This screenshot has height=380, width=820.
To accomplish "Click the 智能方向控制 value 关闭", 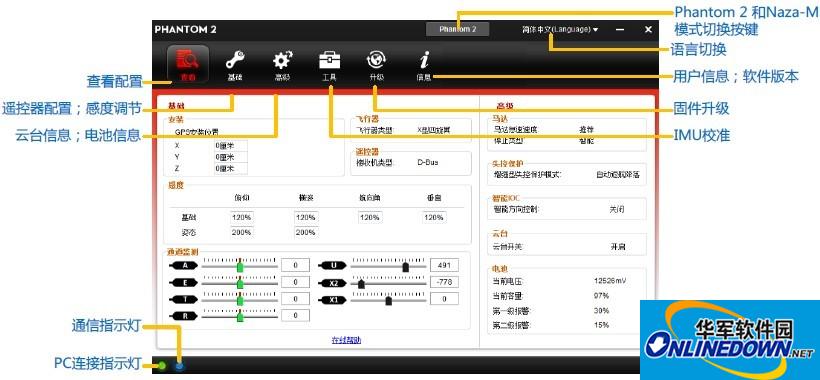I will 617,210.
